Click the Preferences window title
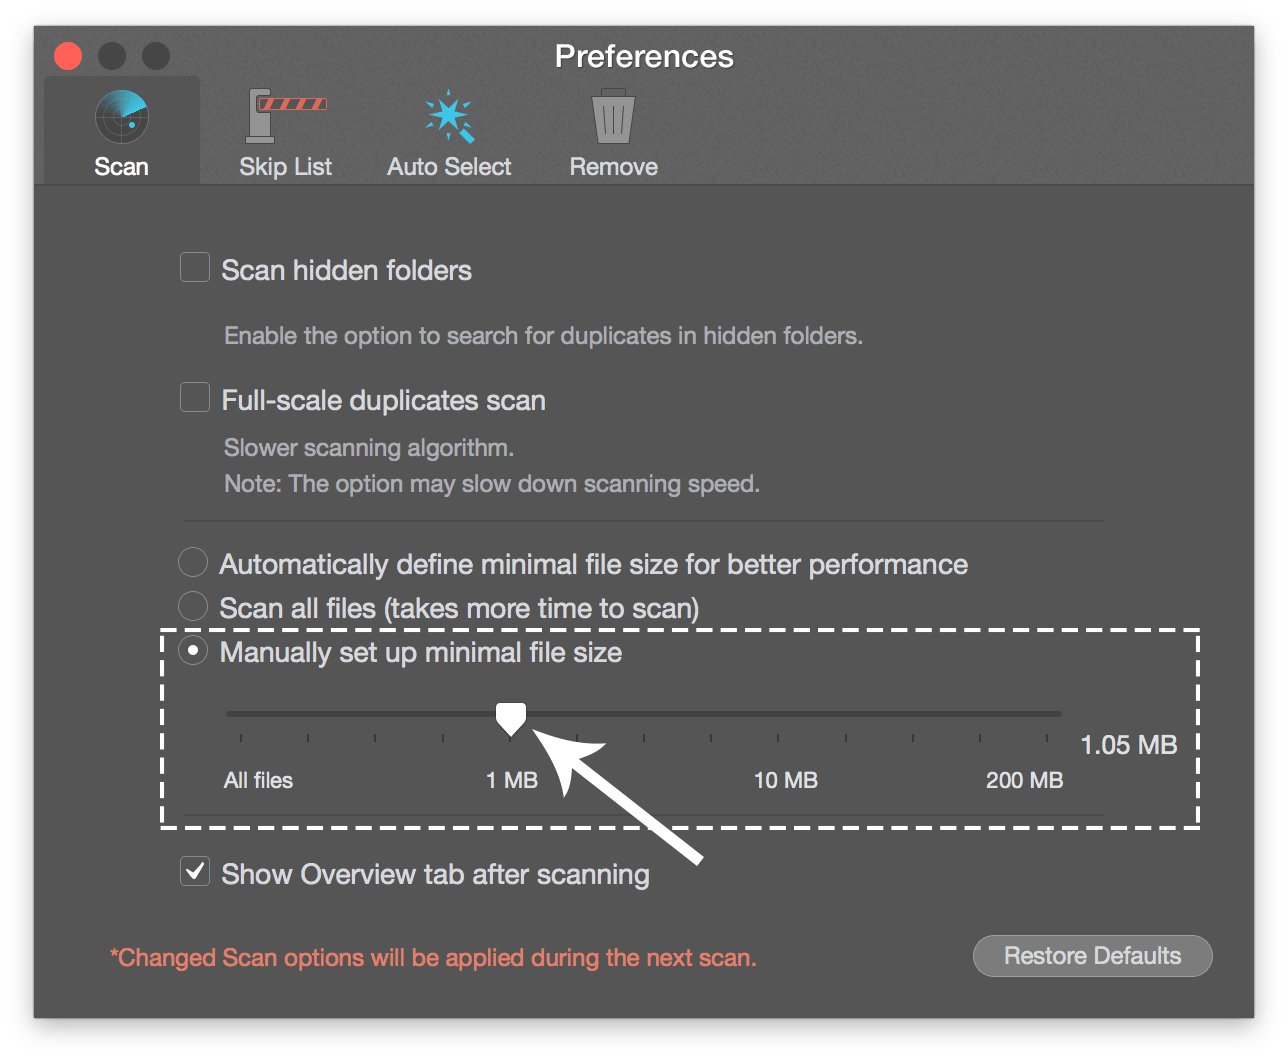Viewport: 1288px width, 1060px height. click(644, 57)
